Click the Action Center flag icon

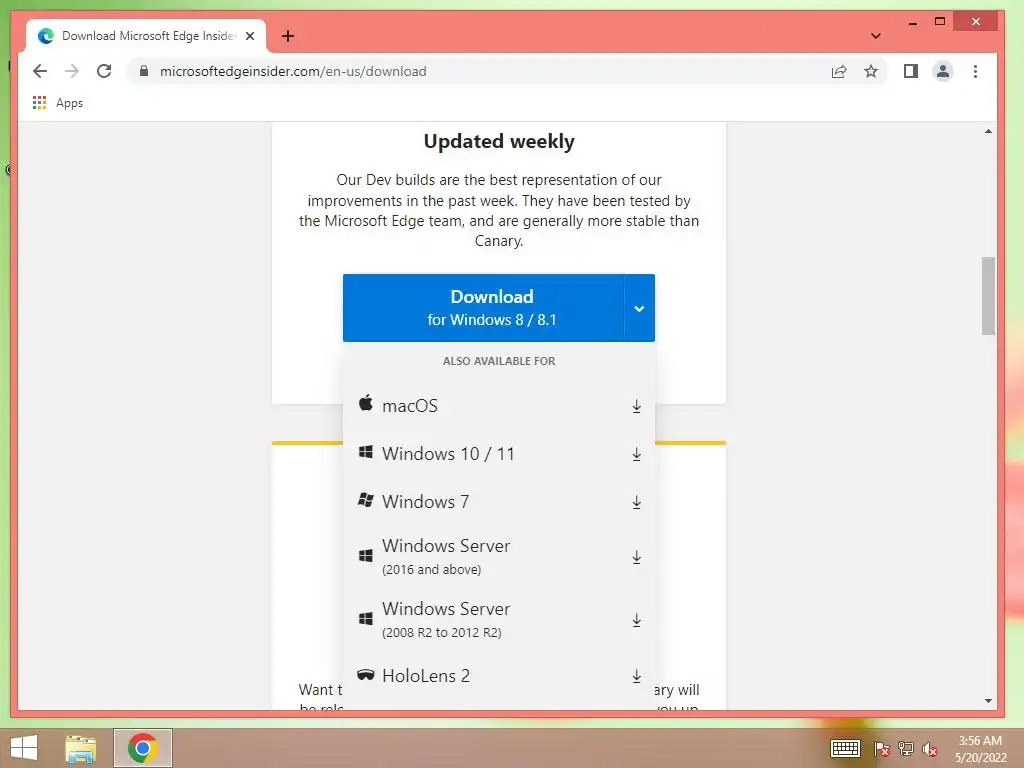point(881,749)
